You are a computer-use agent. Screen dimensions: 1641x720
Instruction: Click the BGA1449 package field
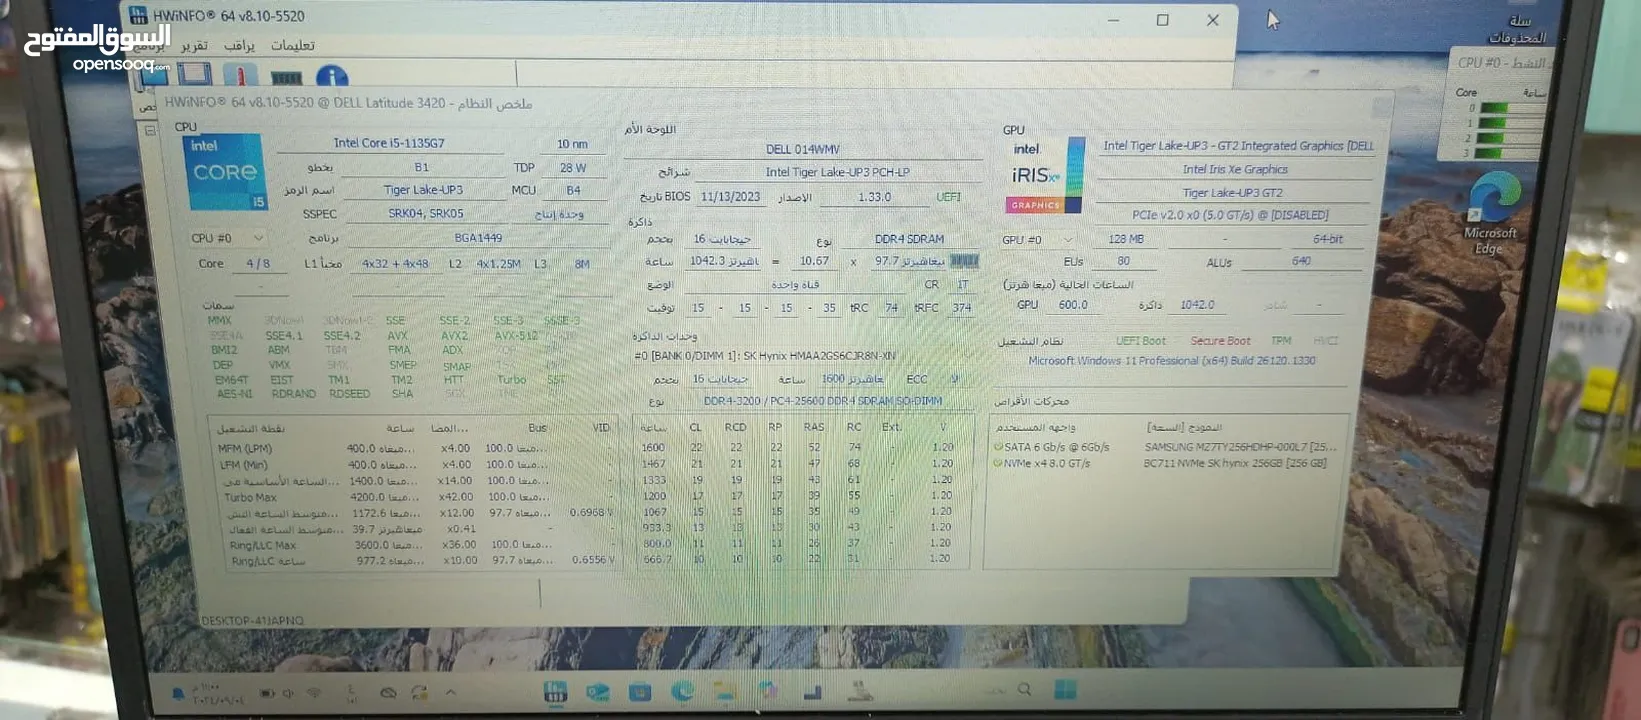coord(478,238)
